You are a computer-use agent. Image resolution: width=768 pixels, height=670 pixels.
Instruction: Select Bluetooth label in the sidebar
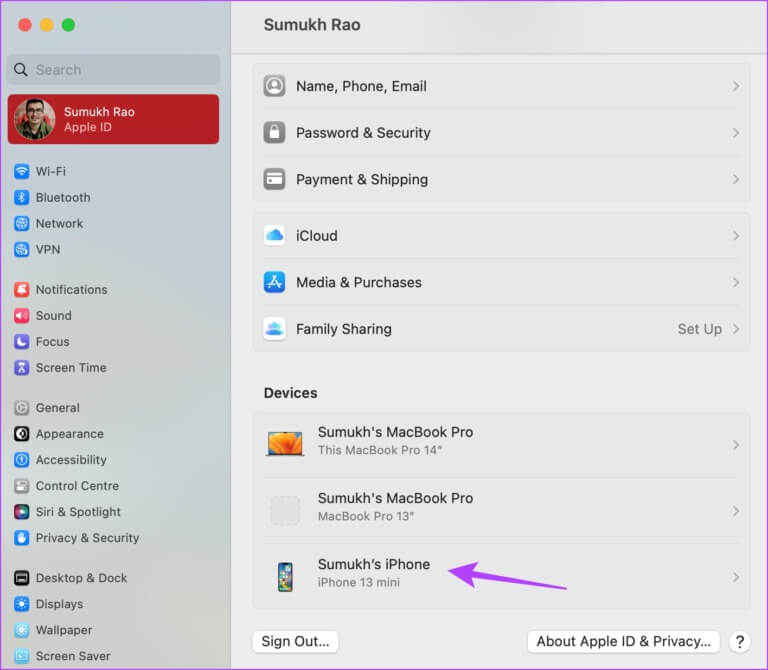[x=63, y=197]
